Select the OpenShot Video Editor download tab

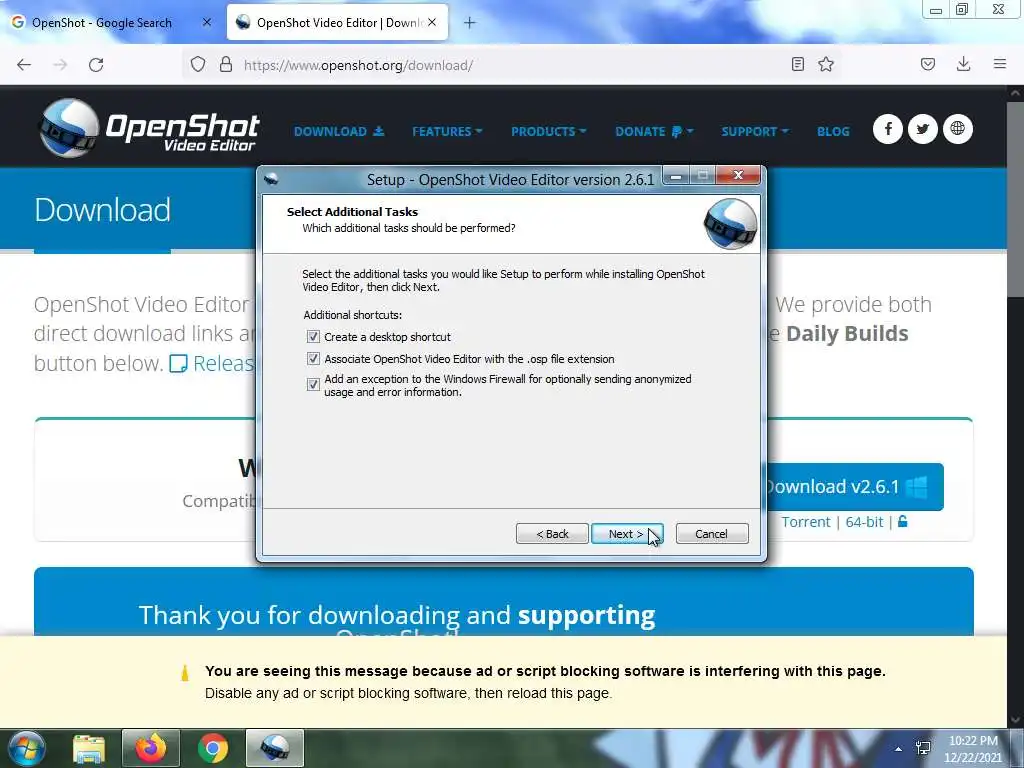pos(338,22)
